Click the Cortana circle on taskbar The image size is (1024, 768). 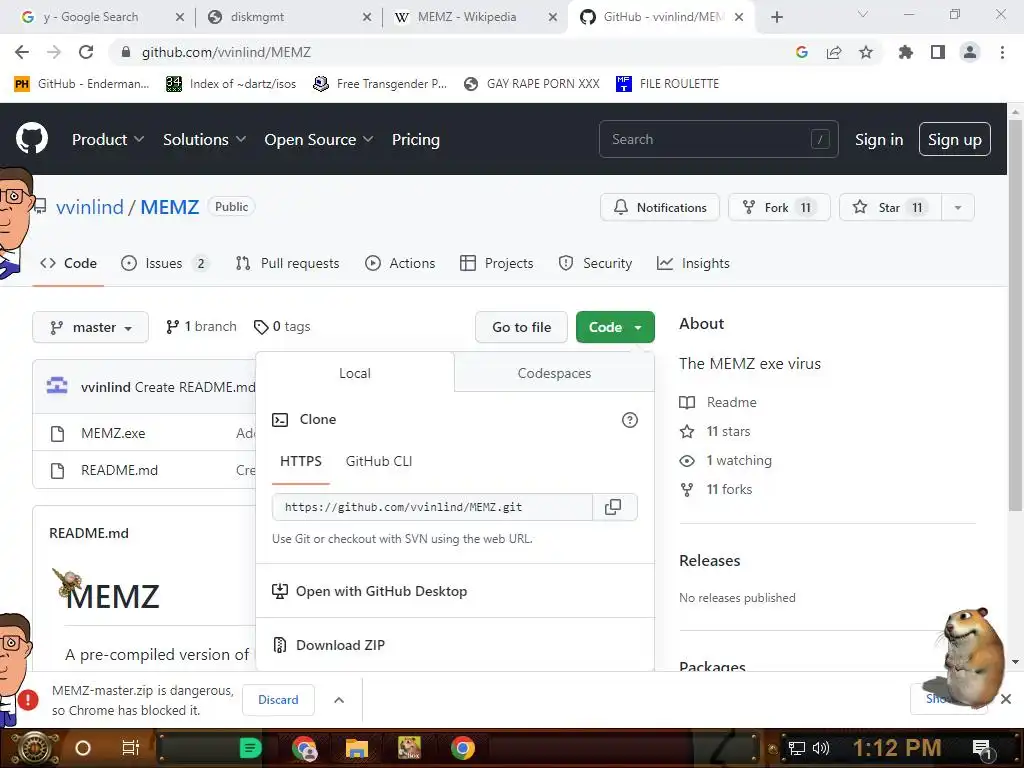pyautogui.click(x=83, y=748)
